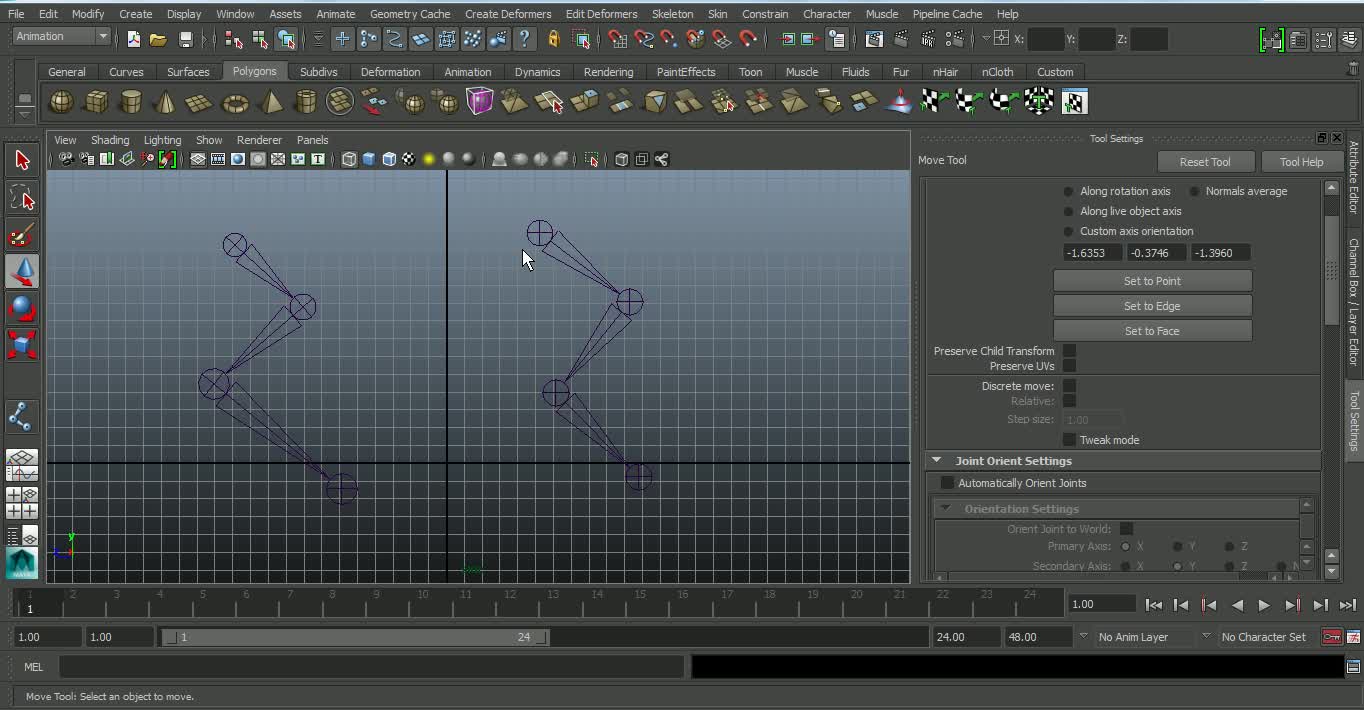Enable Preserve UVs checkbox
1364x710 pixels.
tap(1069, 366)
